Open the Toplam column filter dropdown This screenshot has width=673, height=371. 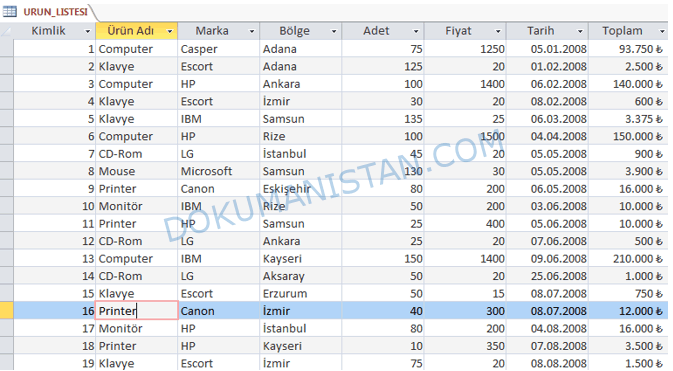coord(661,31)
